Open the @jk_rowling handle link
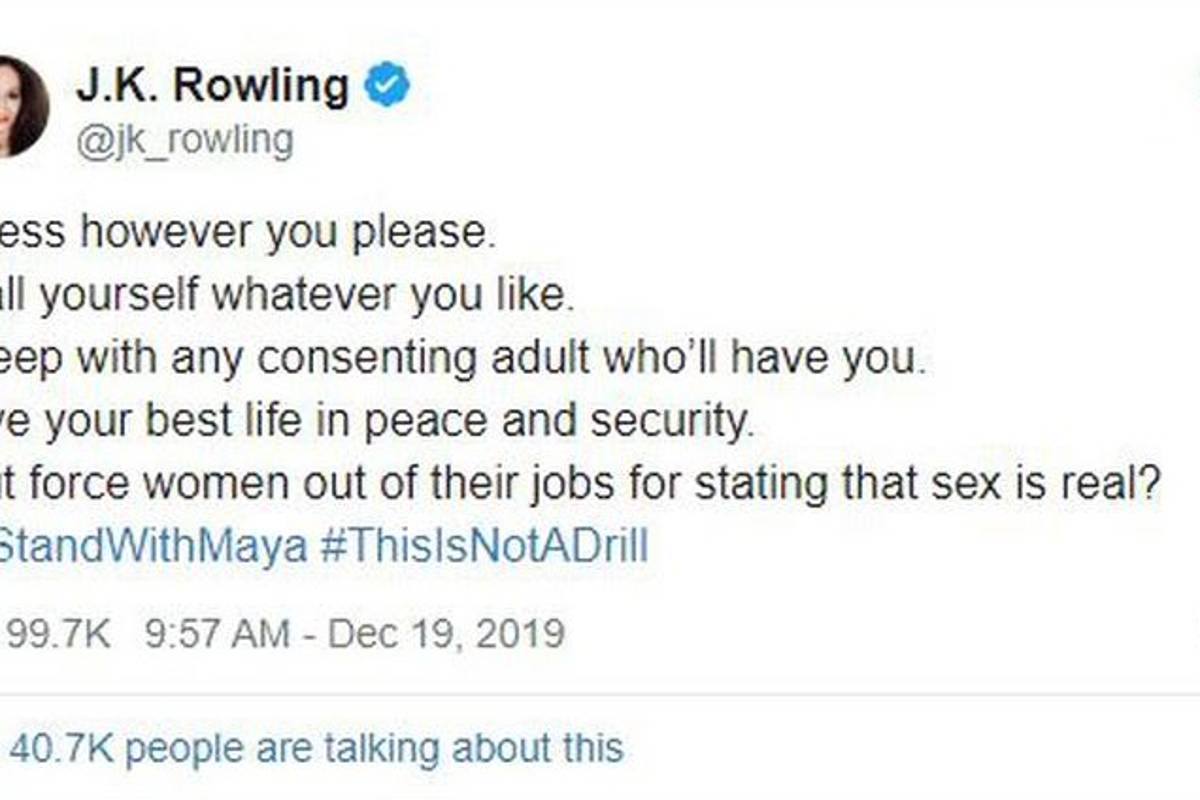 click(185, 141)
